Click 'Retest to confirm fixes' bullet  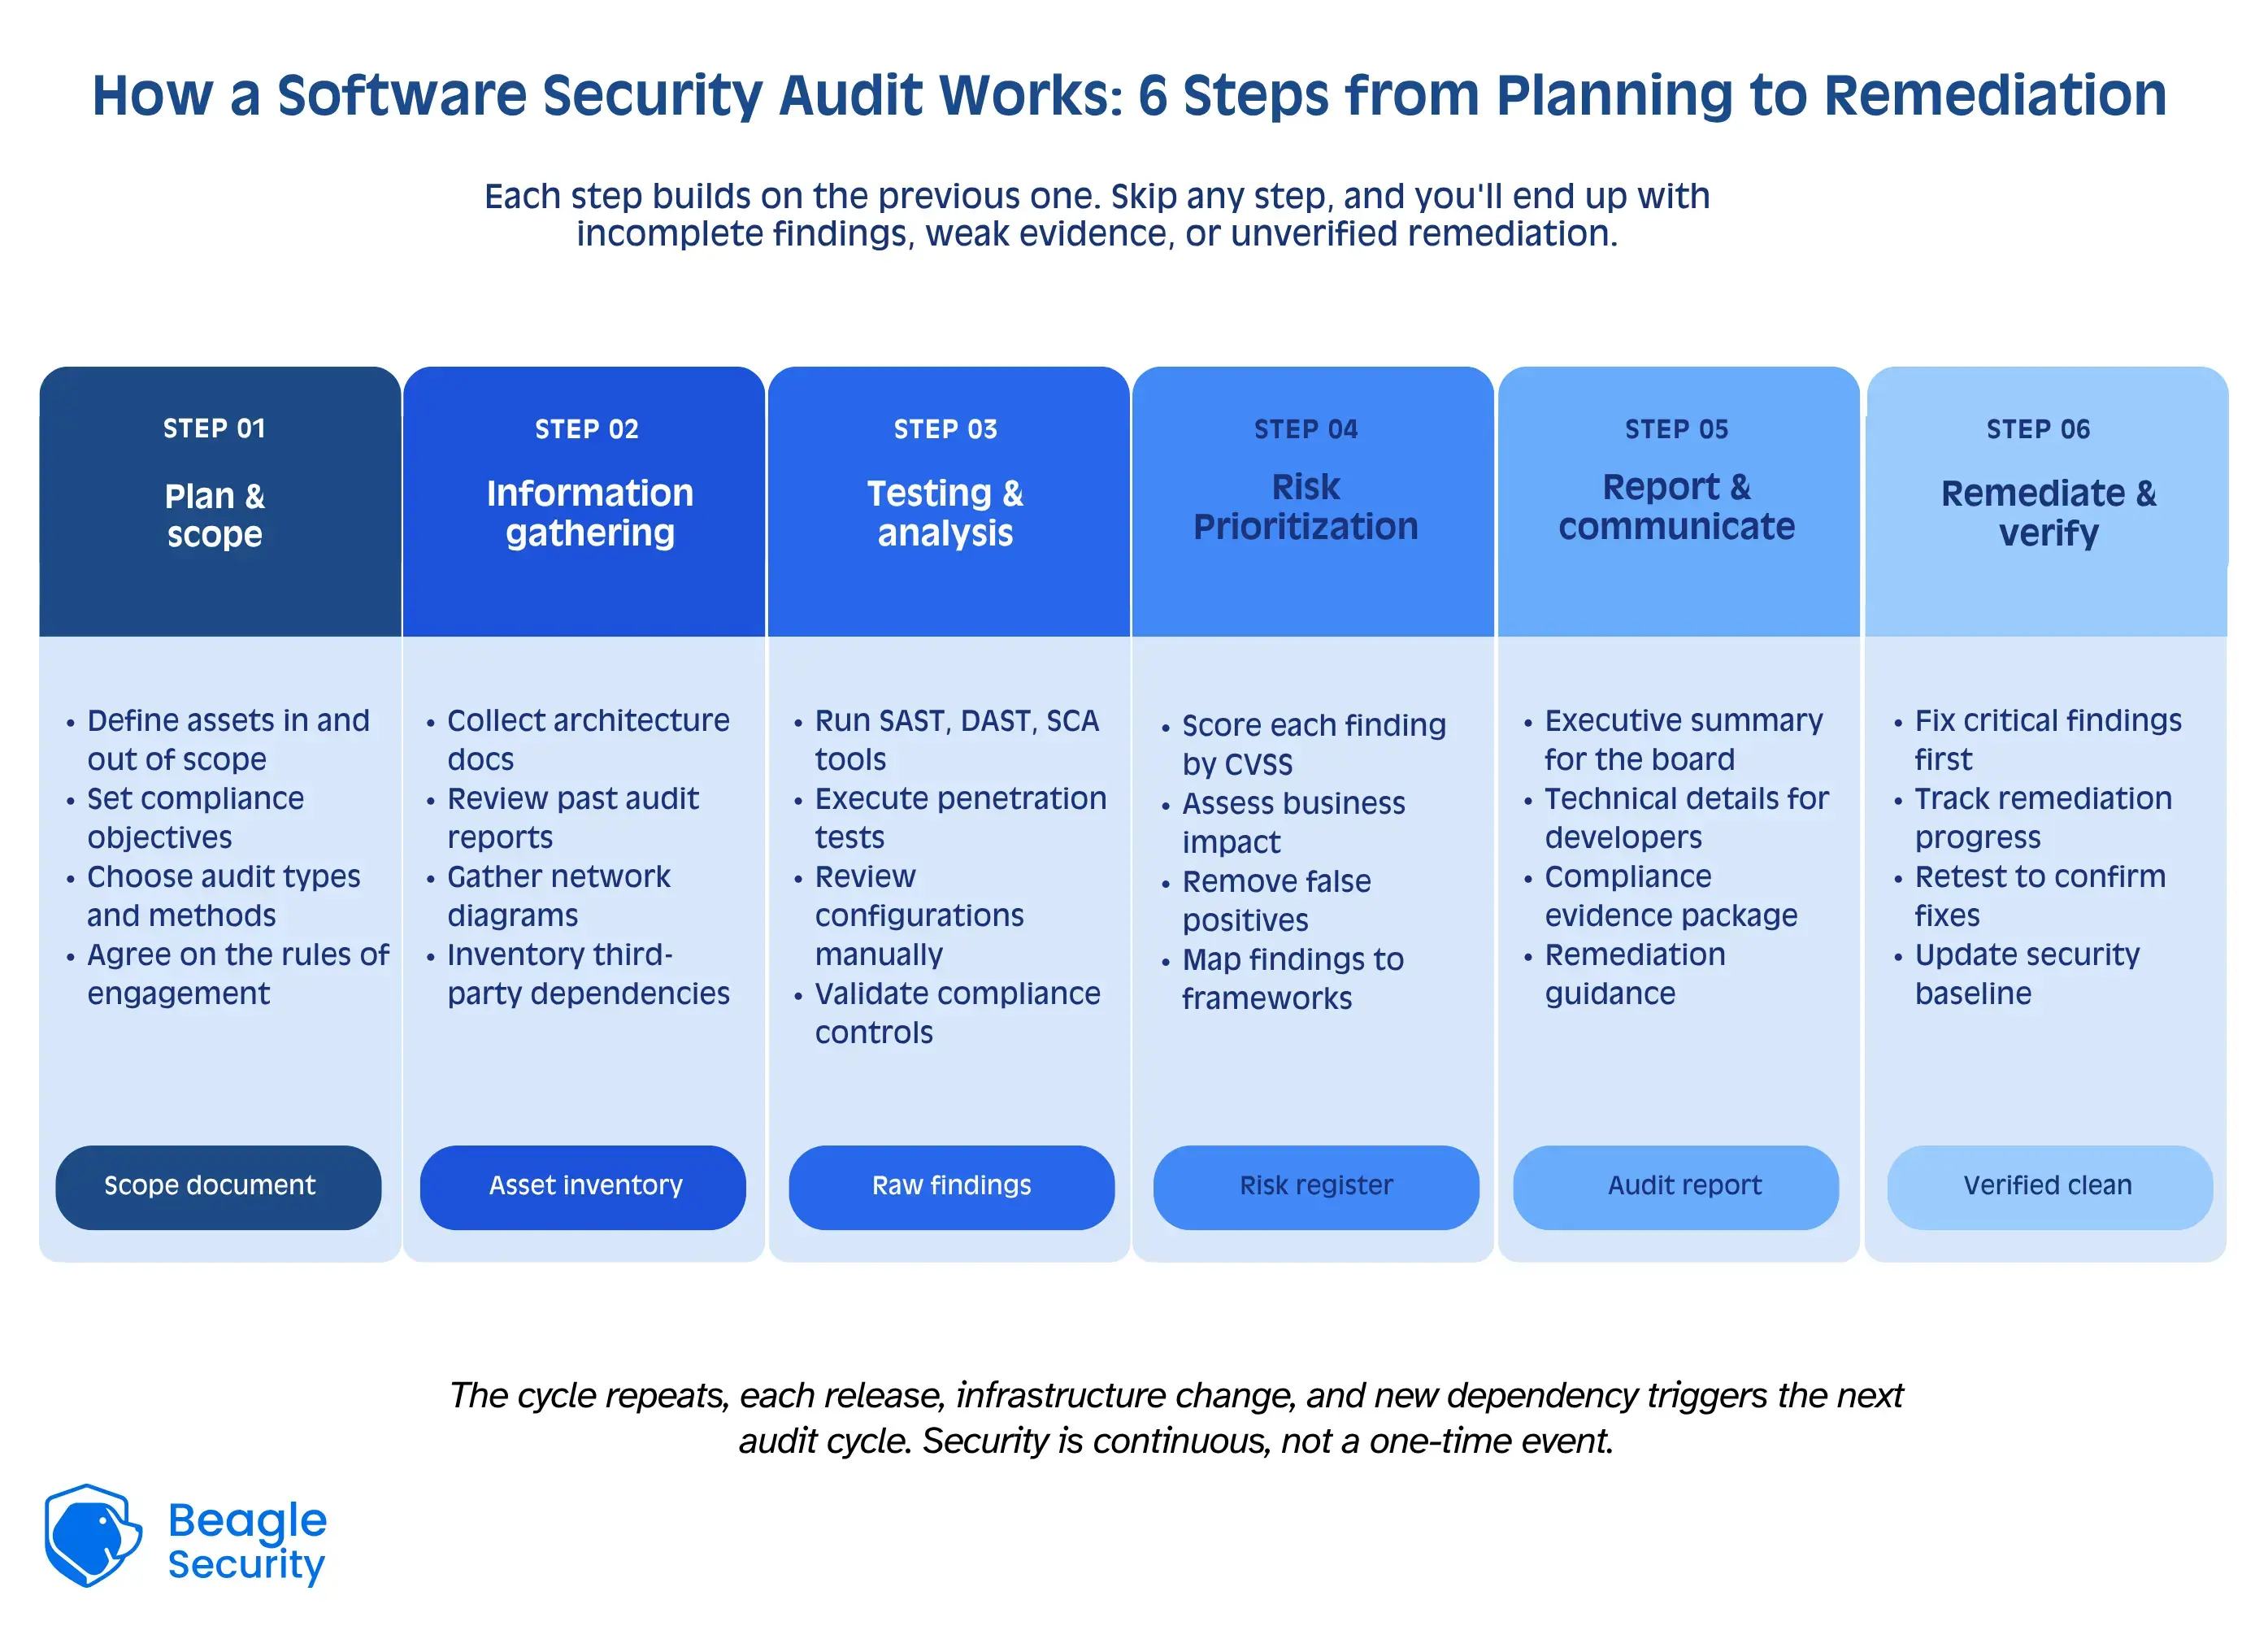point(2040,896)
